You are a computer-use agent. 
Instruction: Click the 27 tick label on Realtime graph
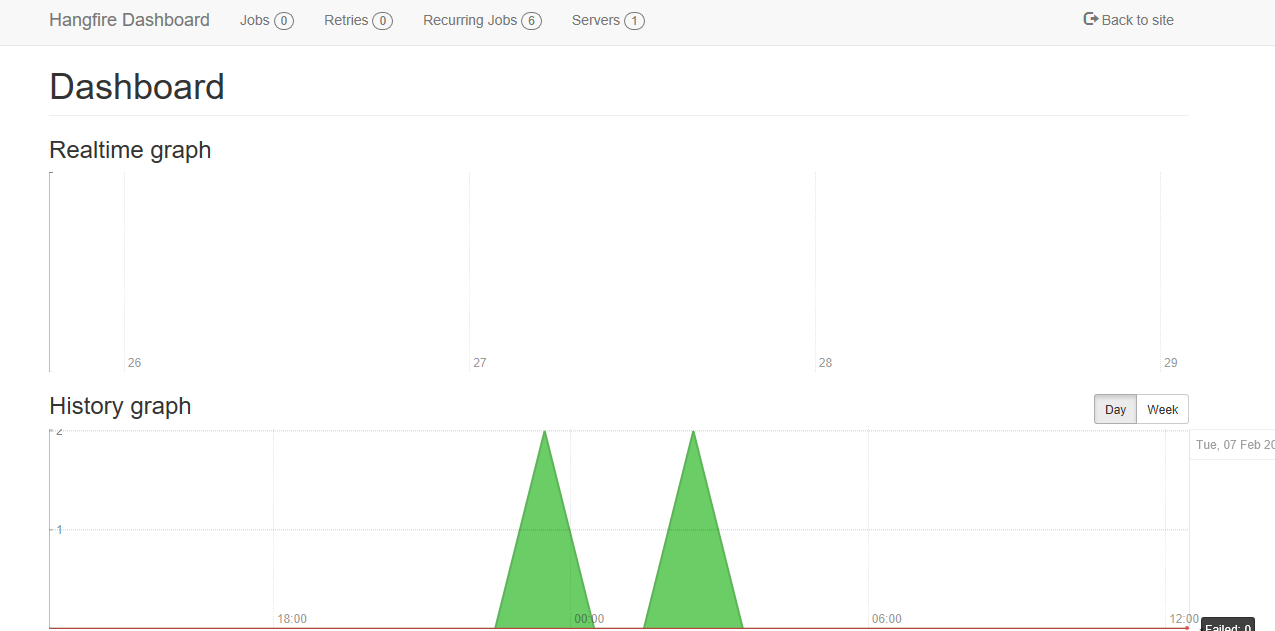pyautogui.click(x=480, y=363)
